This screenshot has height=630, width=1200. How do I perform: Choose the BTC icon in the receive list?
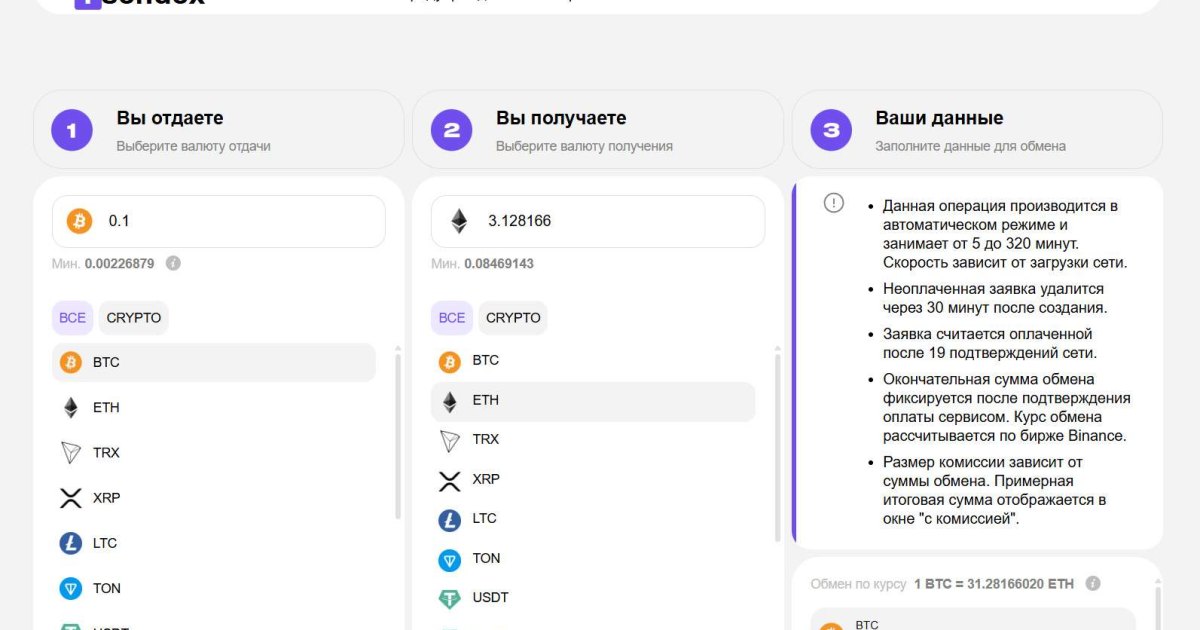pos(450,361)
